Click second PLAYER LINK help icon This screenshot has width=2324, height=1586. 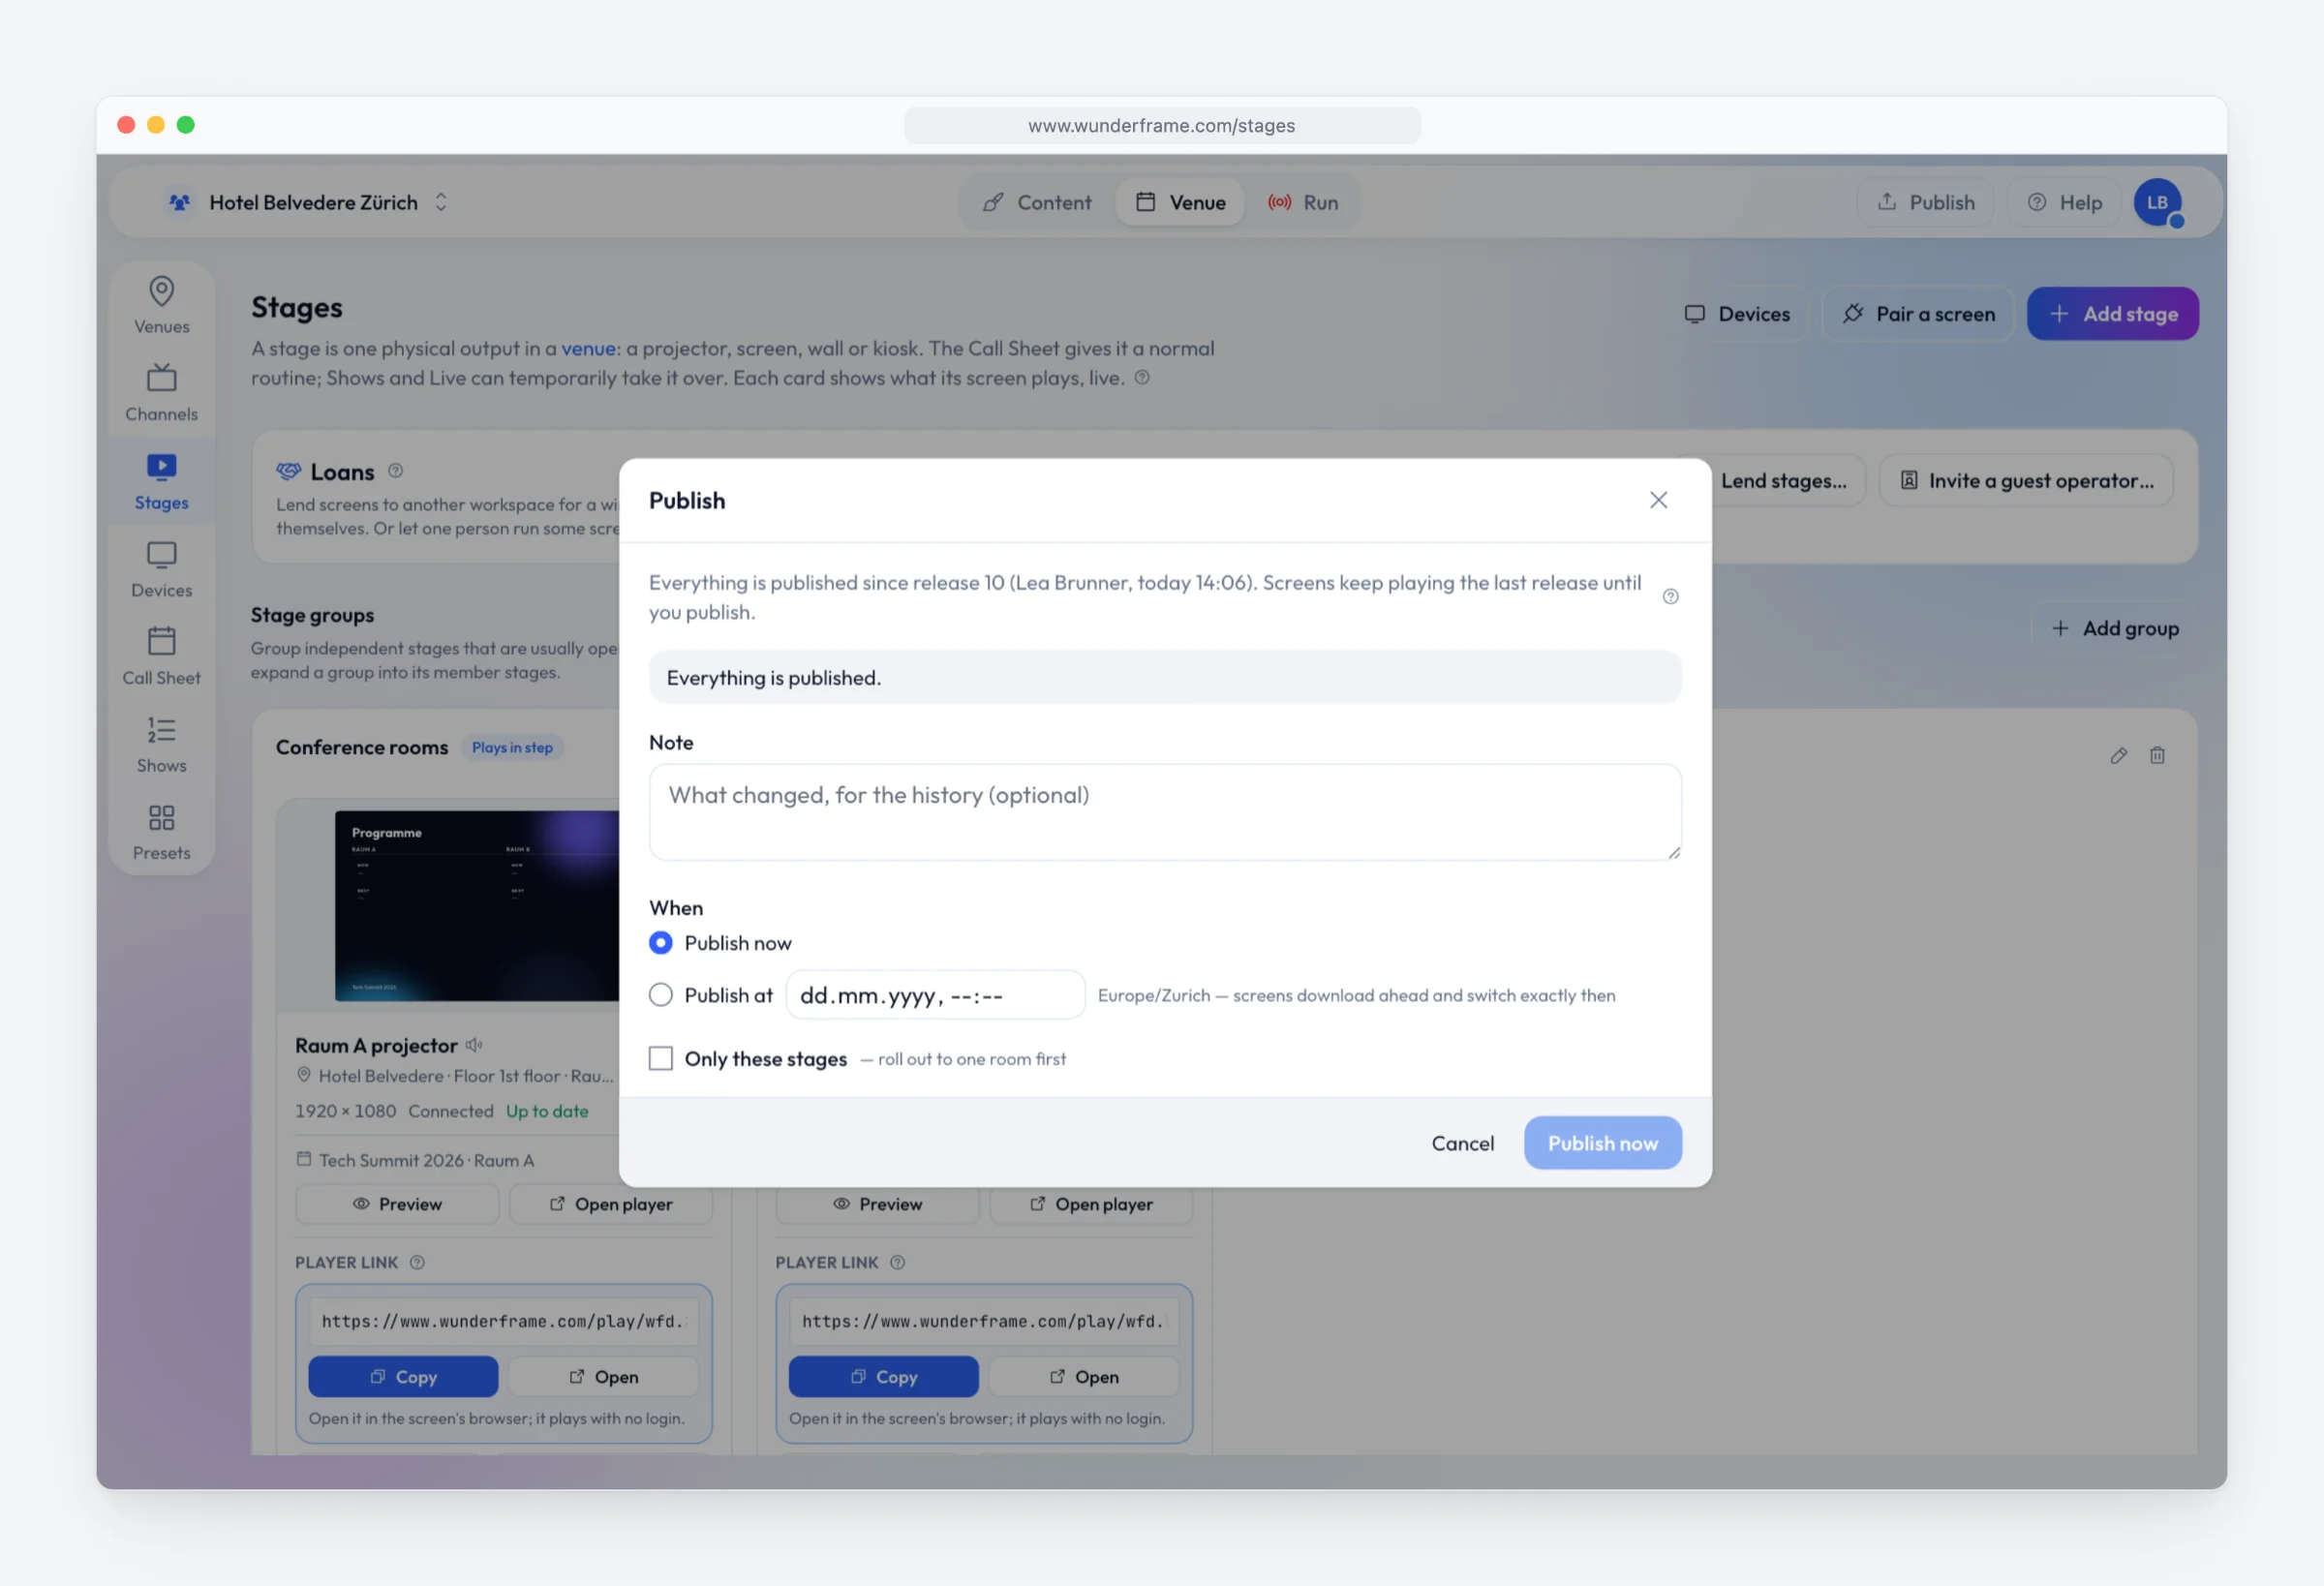[x=897, y=1262]
